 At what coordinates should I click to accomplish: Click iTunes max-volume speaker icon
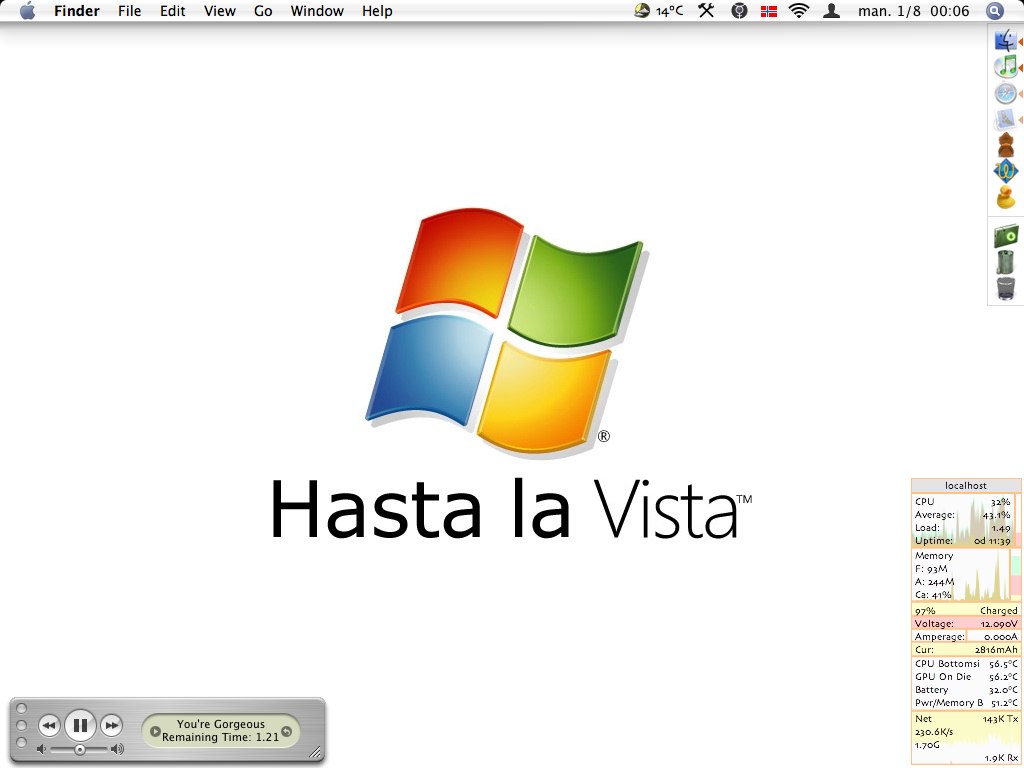click(117, 749)
